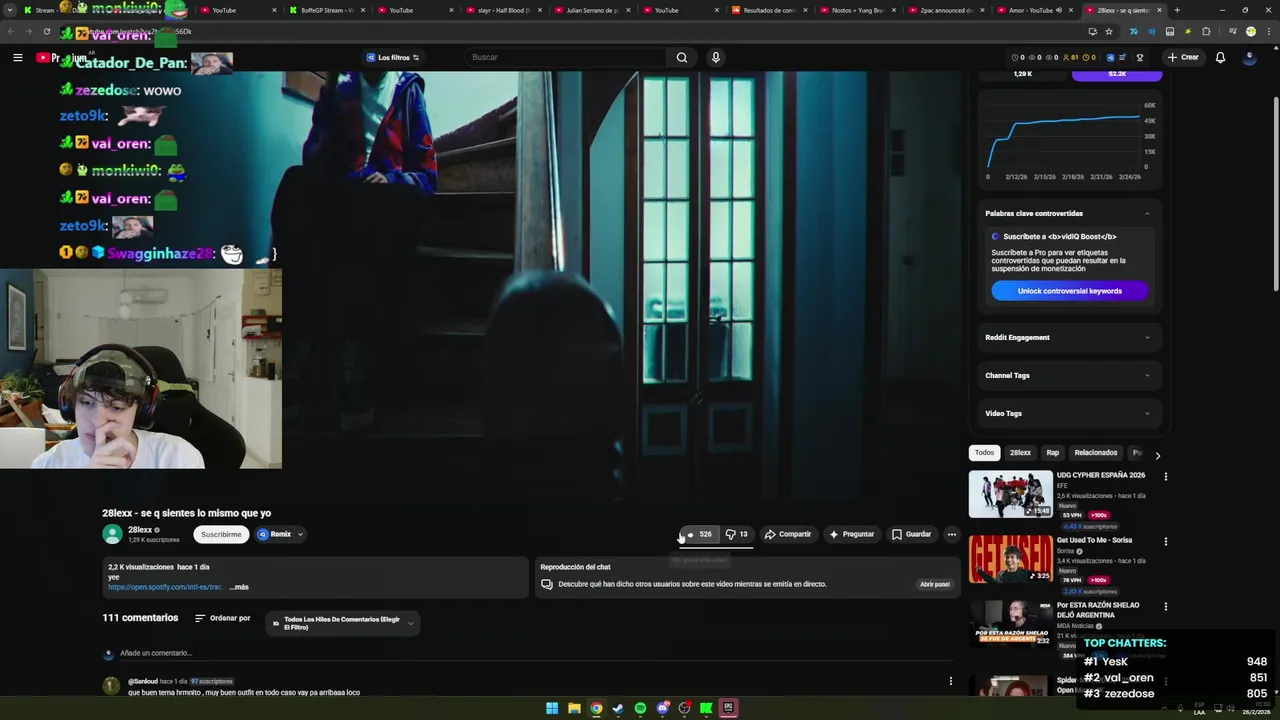Open the account avatar menu
The height and width of the screenshot is (720, 1280).
(x=1249, y=57)
